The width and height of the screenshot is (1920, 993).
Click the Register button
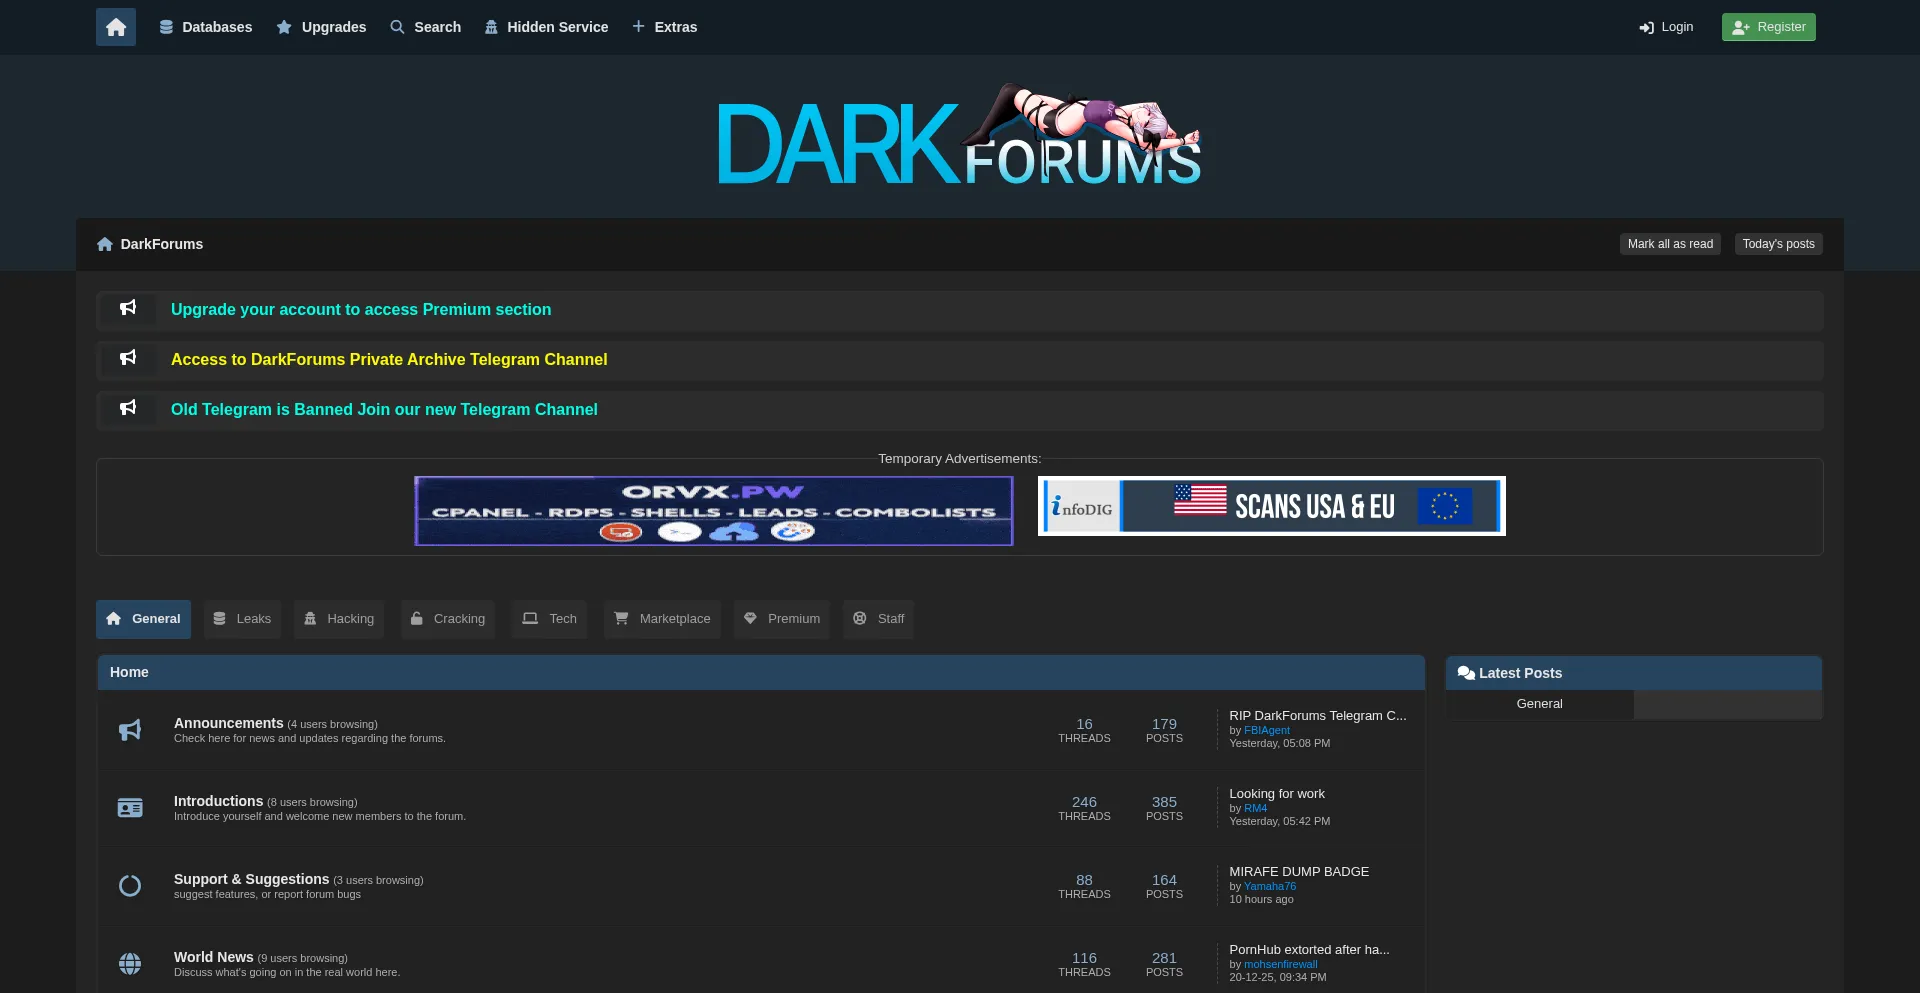[x=1768, y=27]
